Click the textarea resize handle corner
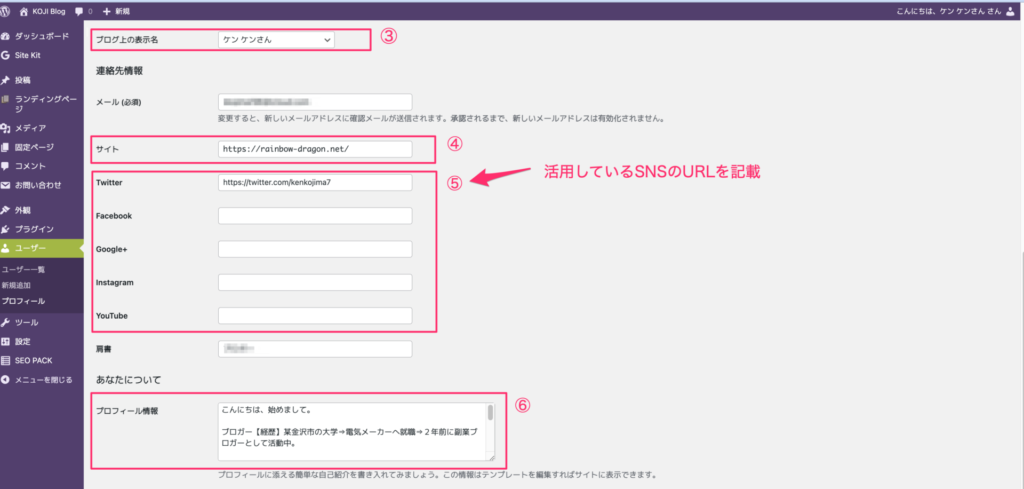 click(491, 458)
